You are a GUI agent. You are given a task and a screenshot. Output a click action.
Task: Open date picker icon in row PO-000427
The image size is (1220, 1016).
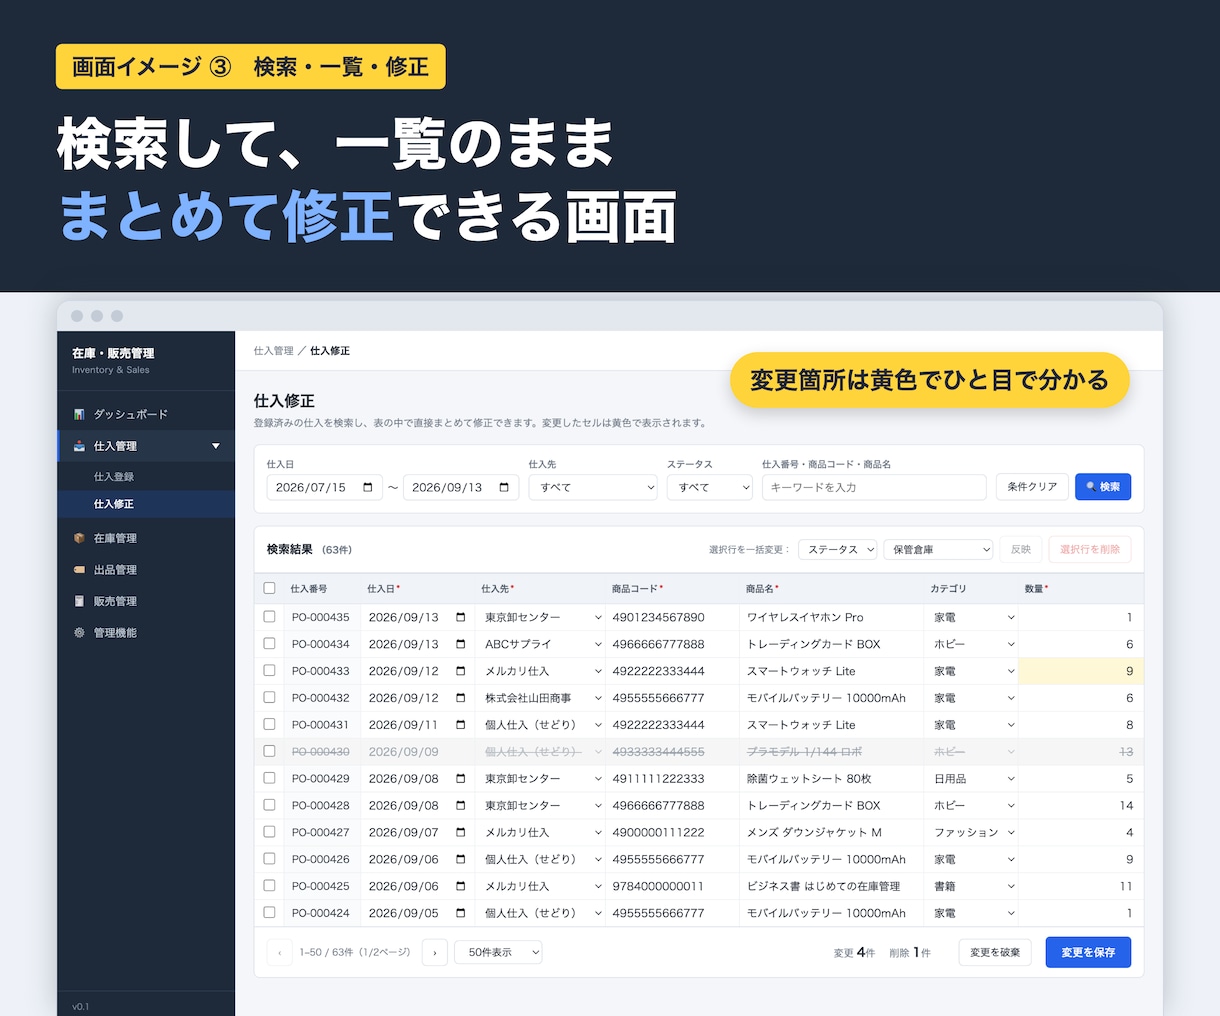[461, 832]
